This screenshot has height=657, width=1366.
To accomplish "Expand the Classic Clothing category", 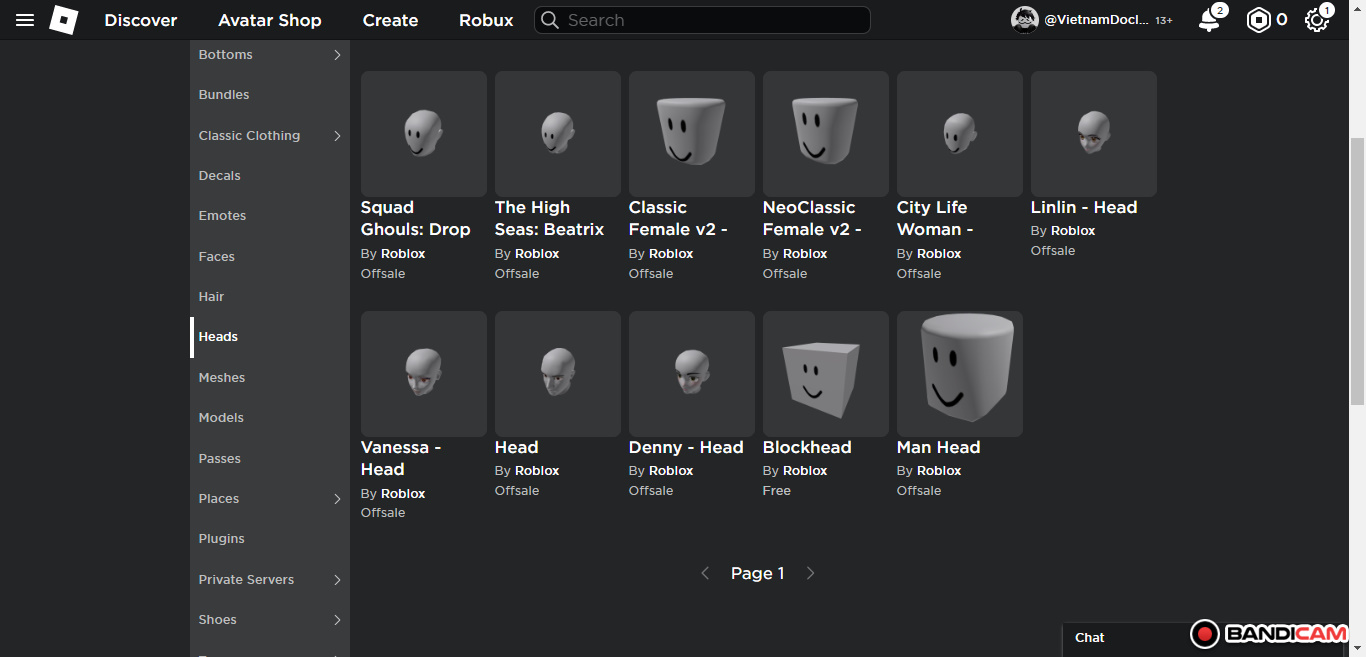I will (337, 136).
